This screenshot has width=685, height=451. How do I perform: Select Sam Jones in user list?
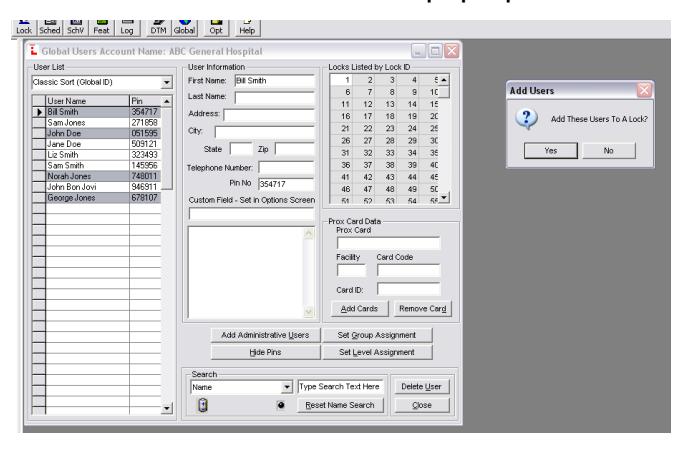pos(96,123)
